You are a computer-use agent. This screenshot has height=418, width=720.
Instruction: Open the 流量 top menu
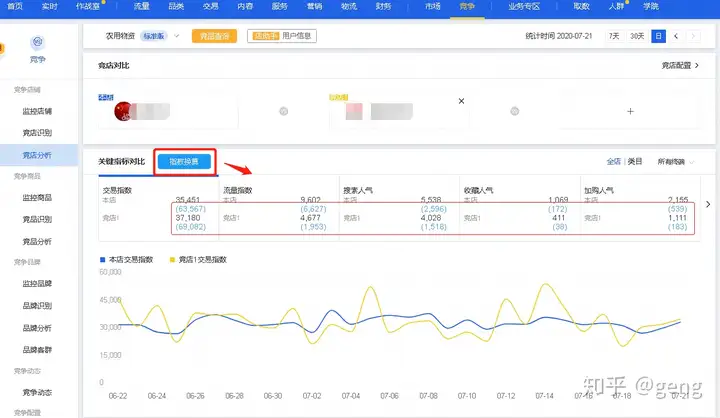pos(141,6)
